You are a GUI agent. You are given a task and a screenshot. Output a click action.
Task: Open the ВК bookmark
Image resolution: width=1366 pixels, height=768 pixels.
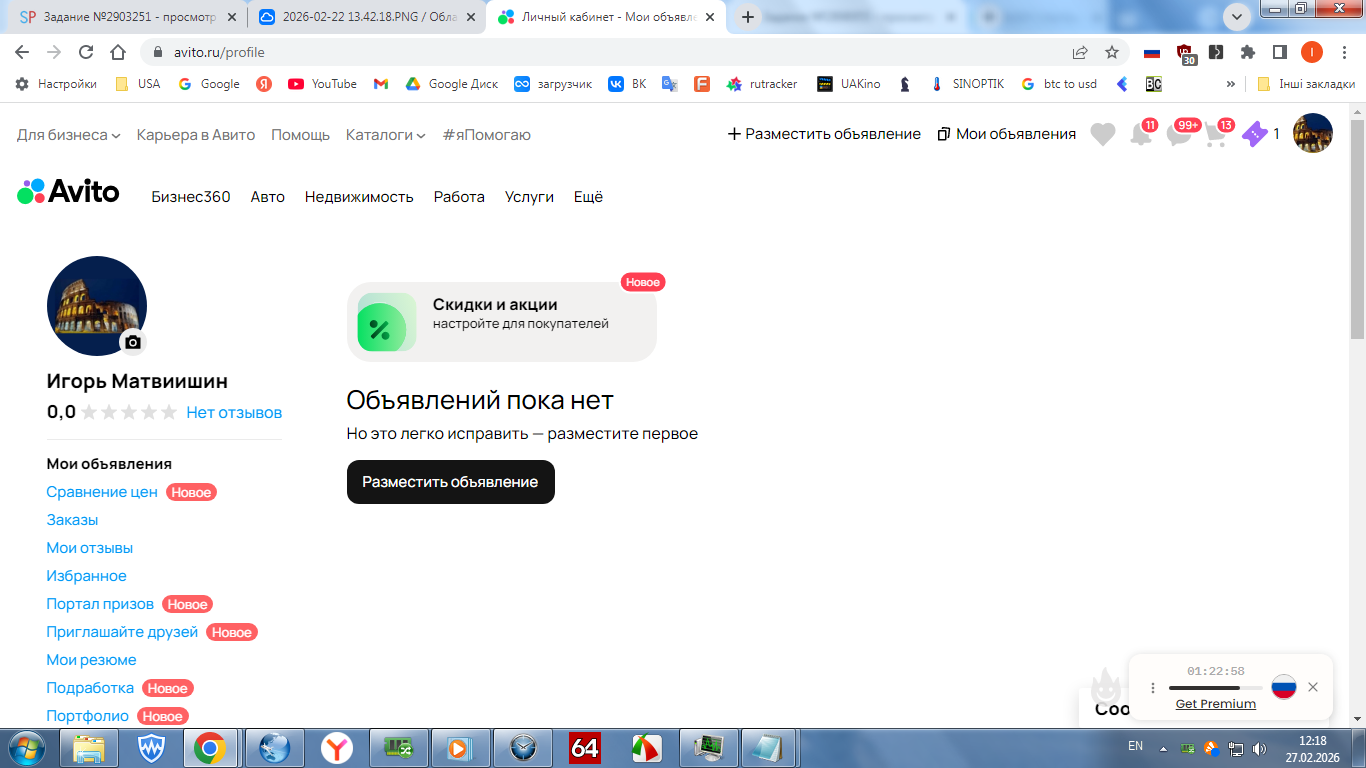(x=628, y=84)
